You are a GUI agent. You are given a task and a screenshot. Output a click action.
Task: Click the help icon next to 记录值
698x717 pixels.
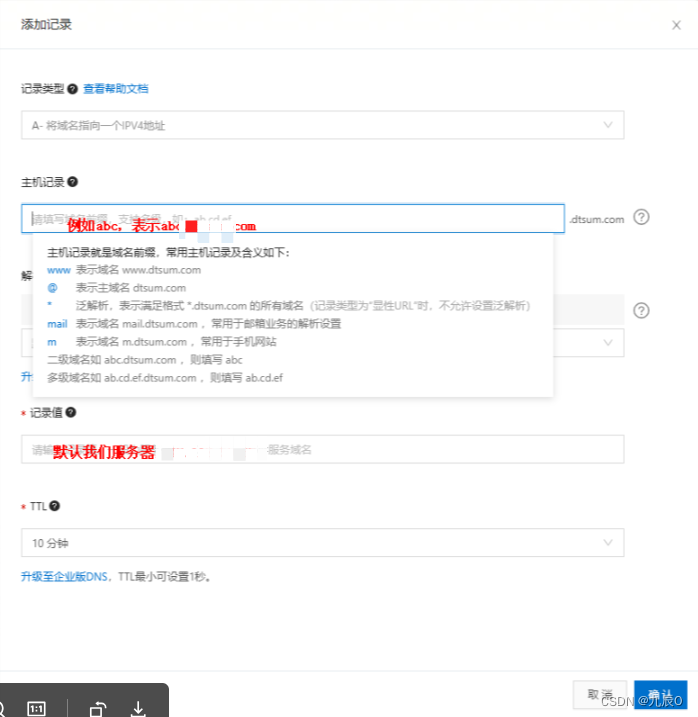click(70, 412)
